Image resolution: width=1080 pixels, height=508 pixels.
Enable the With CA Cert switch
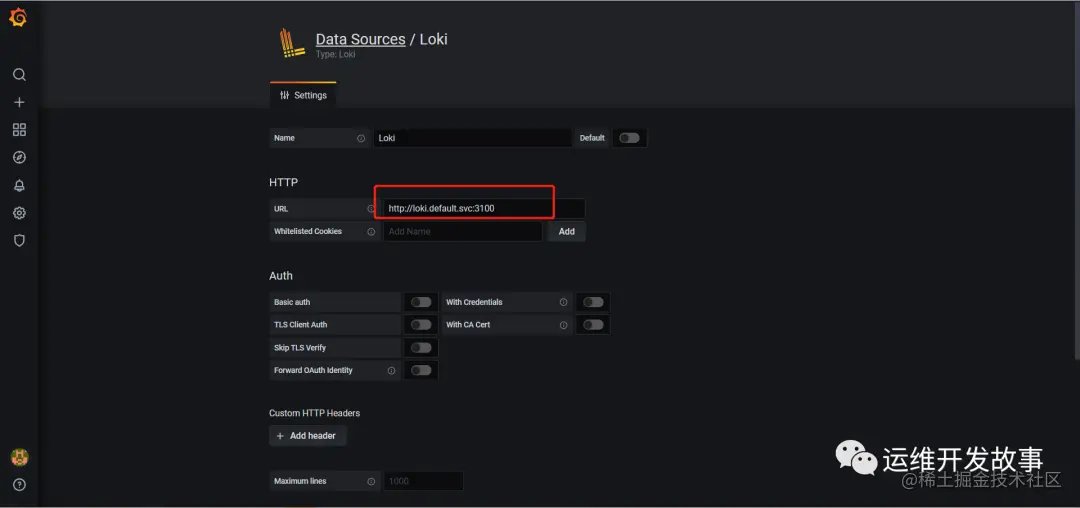click(592, 325)
